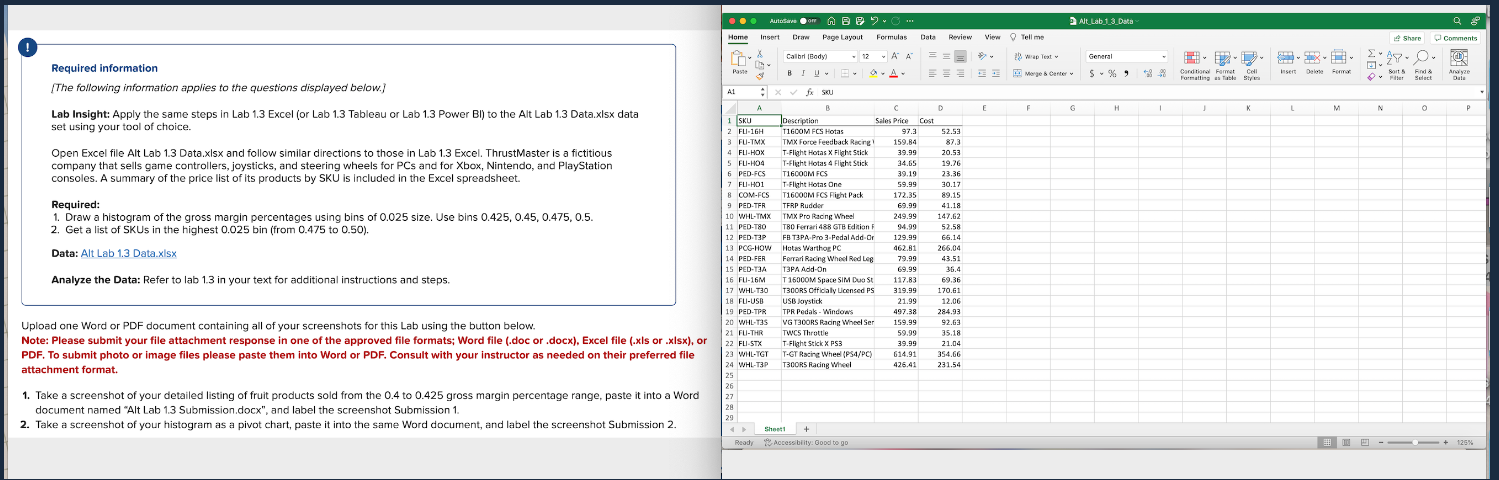Click the yellow Fill Color button
Screen dimensions: 1499x480
click(x=873, y=73)
